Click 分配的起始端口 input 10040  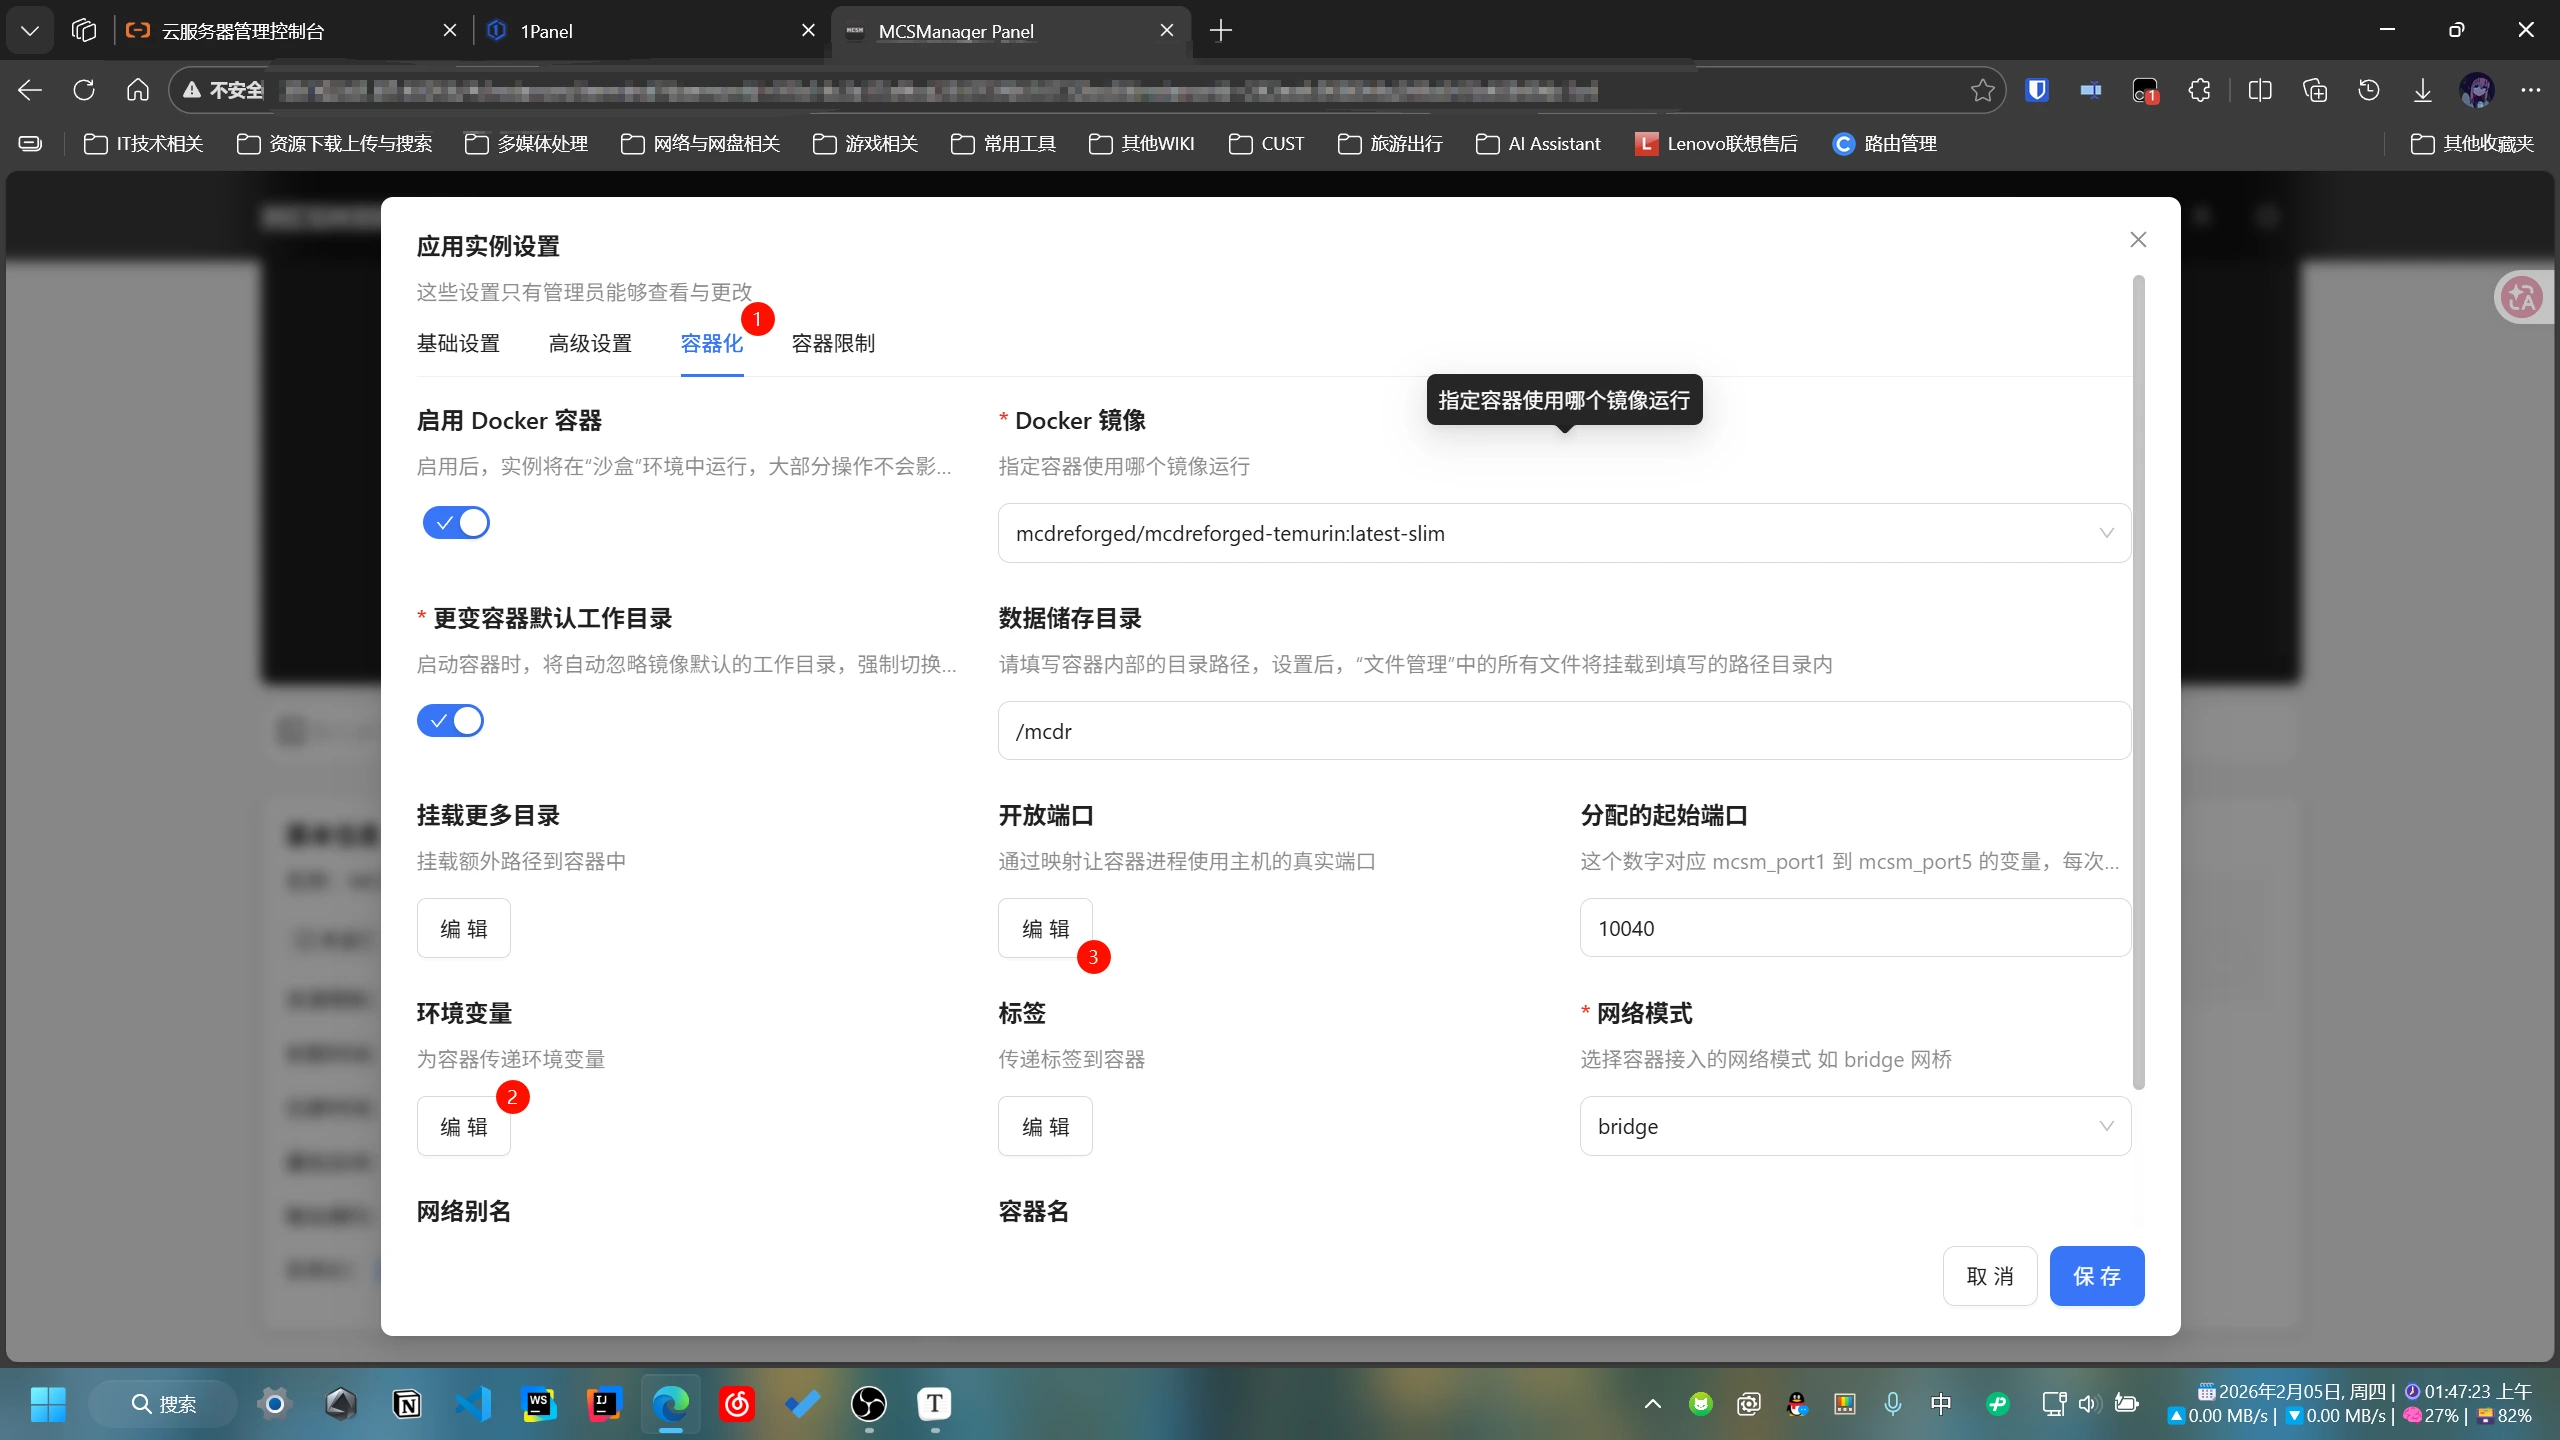[1855, 928]
